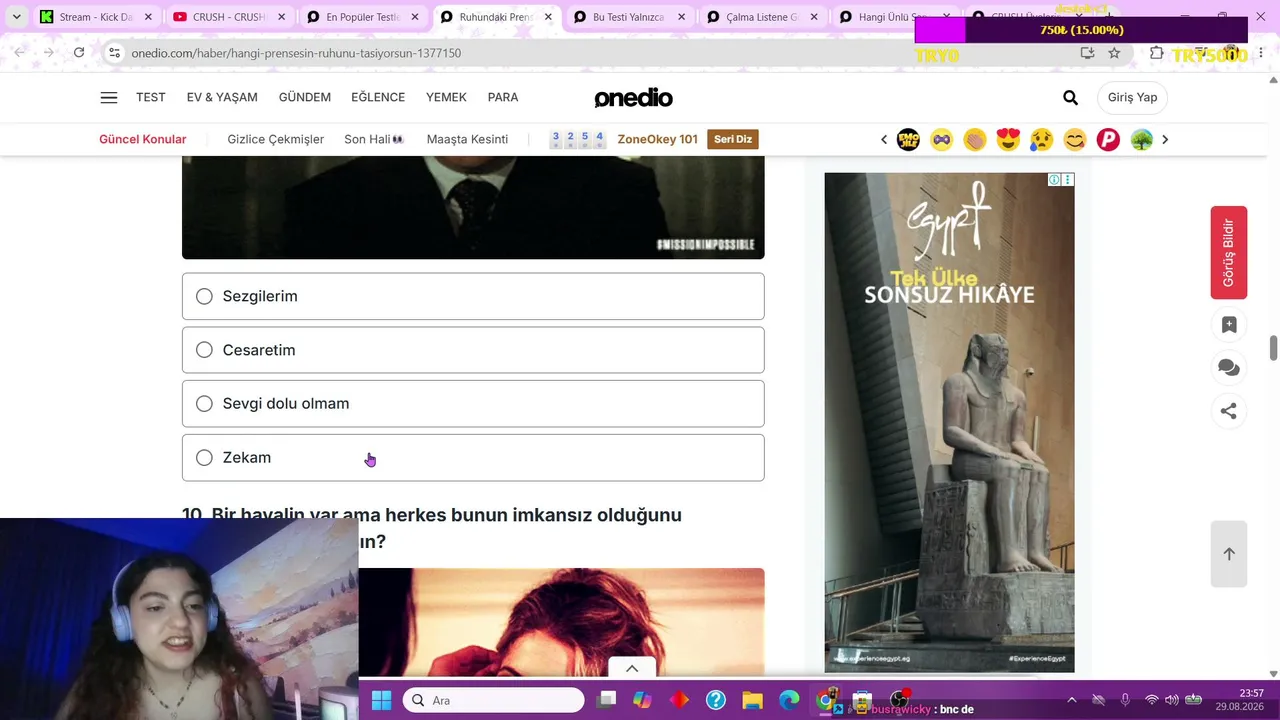Image resolution: width=1280 pixels, height=720 pixels.
Task: Open the Windows Start menu
Action: pos(381,700)
